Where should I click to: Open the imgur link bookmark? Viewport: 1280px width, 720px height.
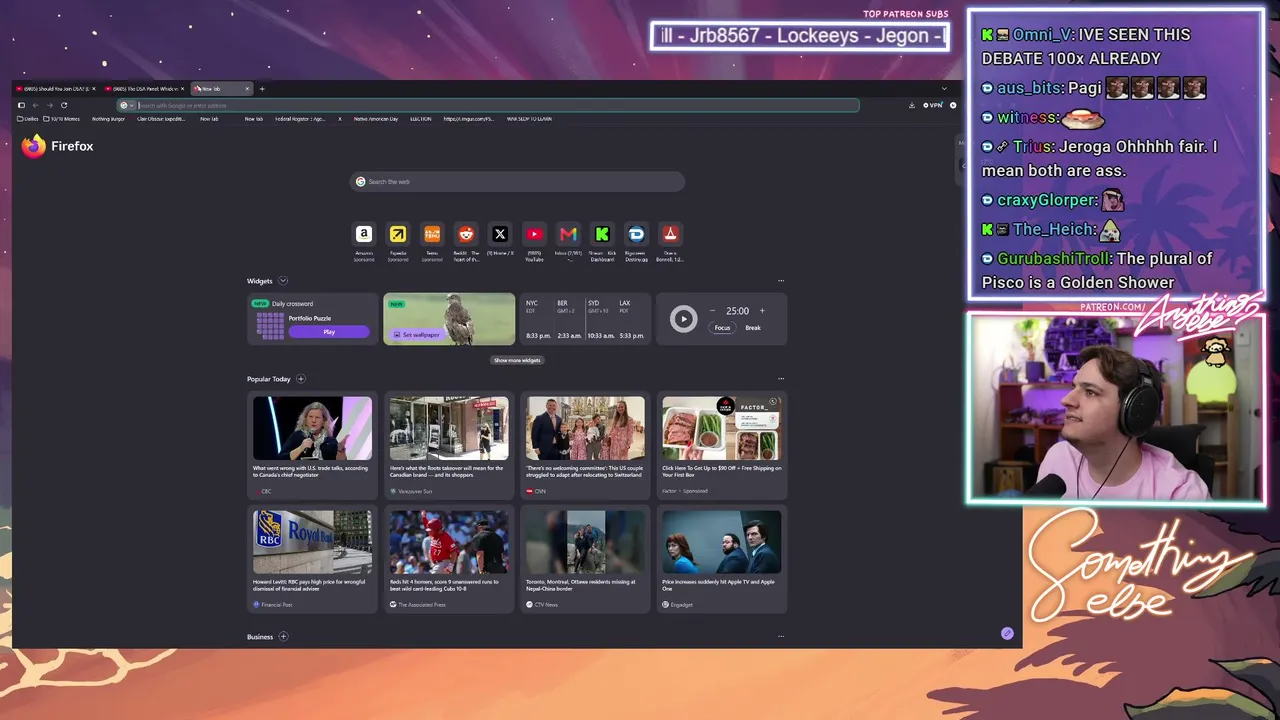click(468, 119)
